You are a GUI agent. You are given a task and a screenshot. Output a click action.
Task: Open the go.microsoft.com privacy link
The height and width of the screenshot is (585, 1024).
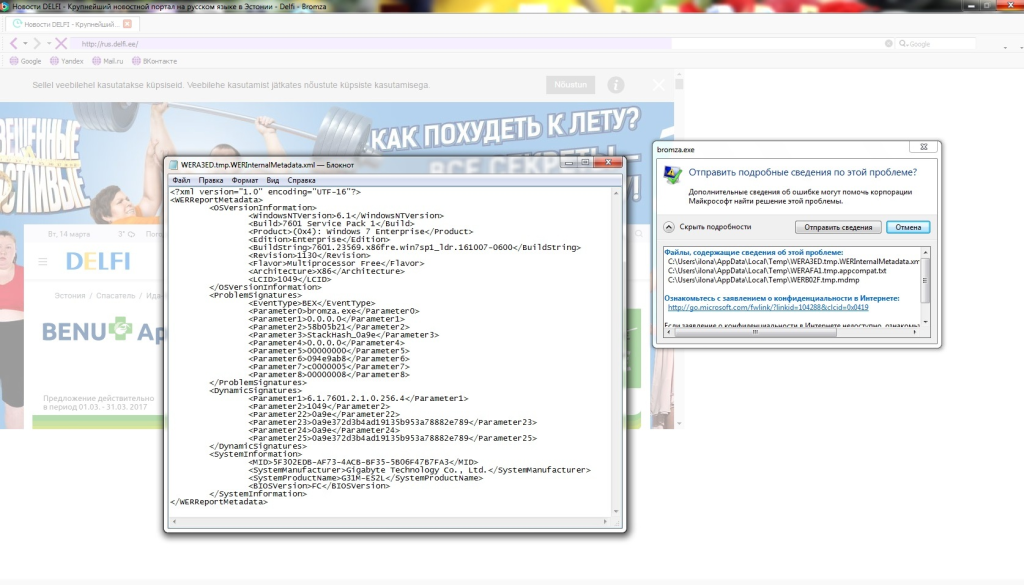tap(767, 308)
